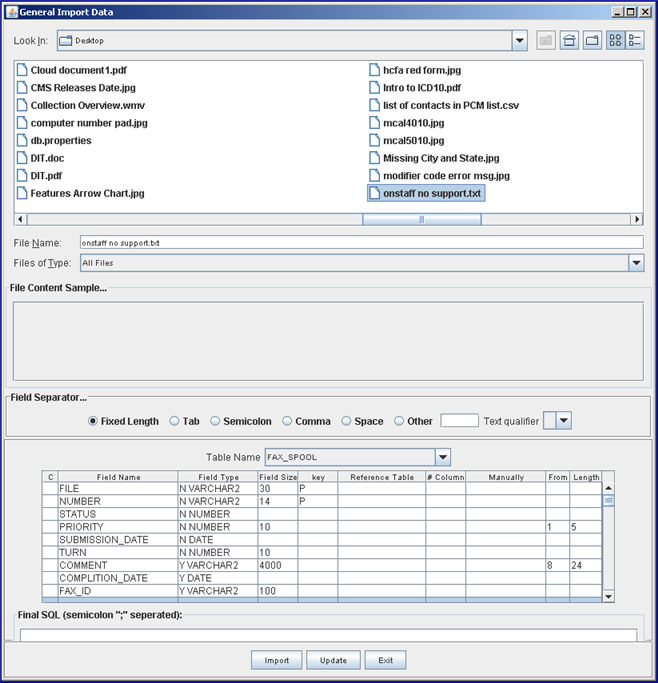Open the Files of Type dropdown
Image resolution: width=658 pixels, height=683 pixels.
click(x=636, y=263)
